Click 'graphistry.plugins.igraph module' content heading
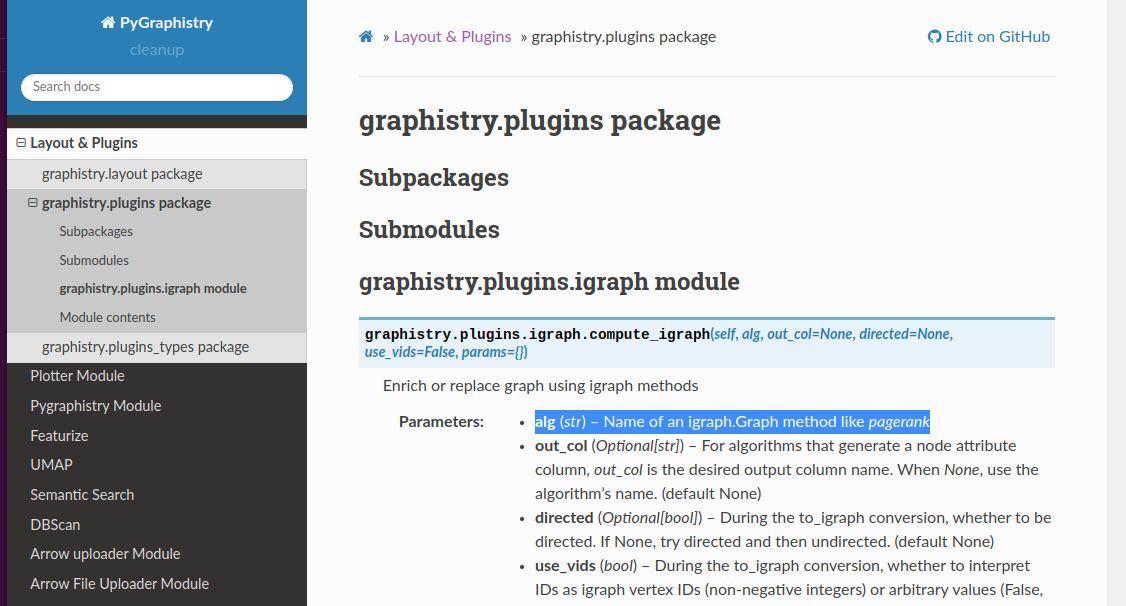This screenshot has width=1126, height=606. [549, 281]
